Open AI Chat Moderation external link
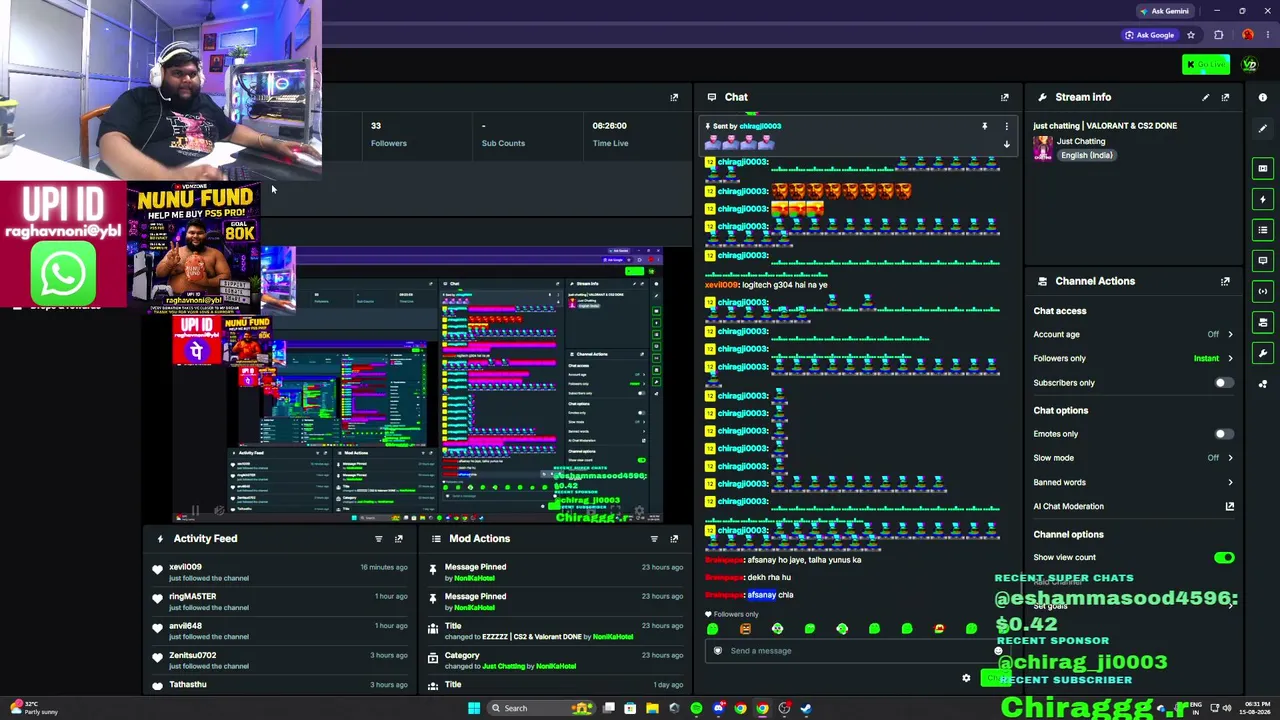This screenshot has height=720, width=1280. pos(1230,506)
